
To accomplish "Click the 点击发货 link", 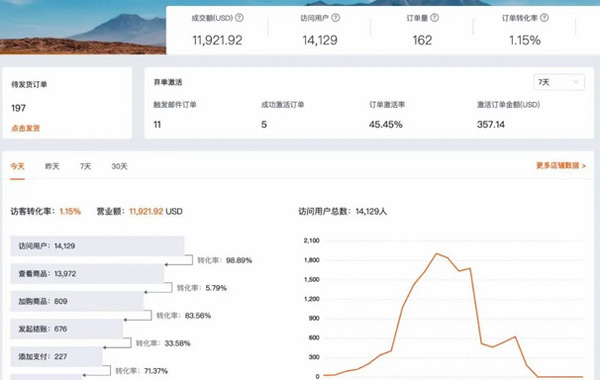I will 26,128.
